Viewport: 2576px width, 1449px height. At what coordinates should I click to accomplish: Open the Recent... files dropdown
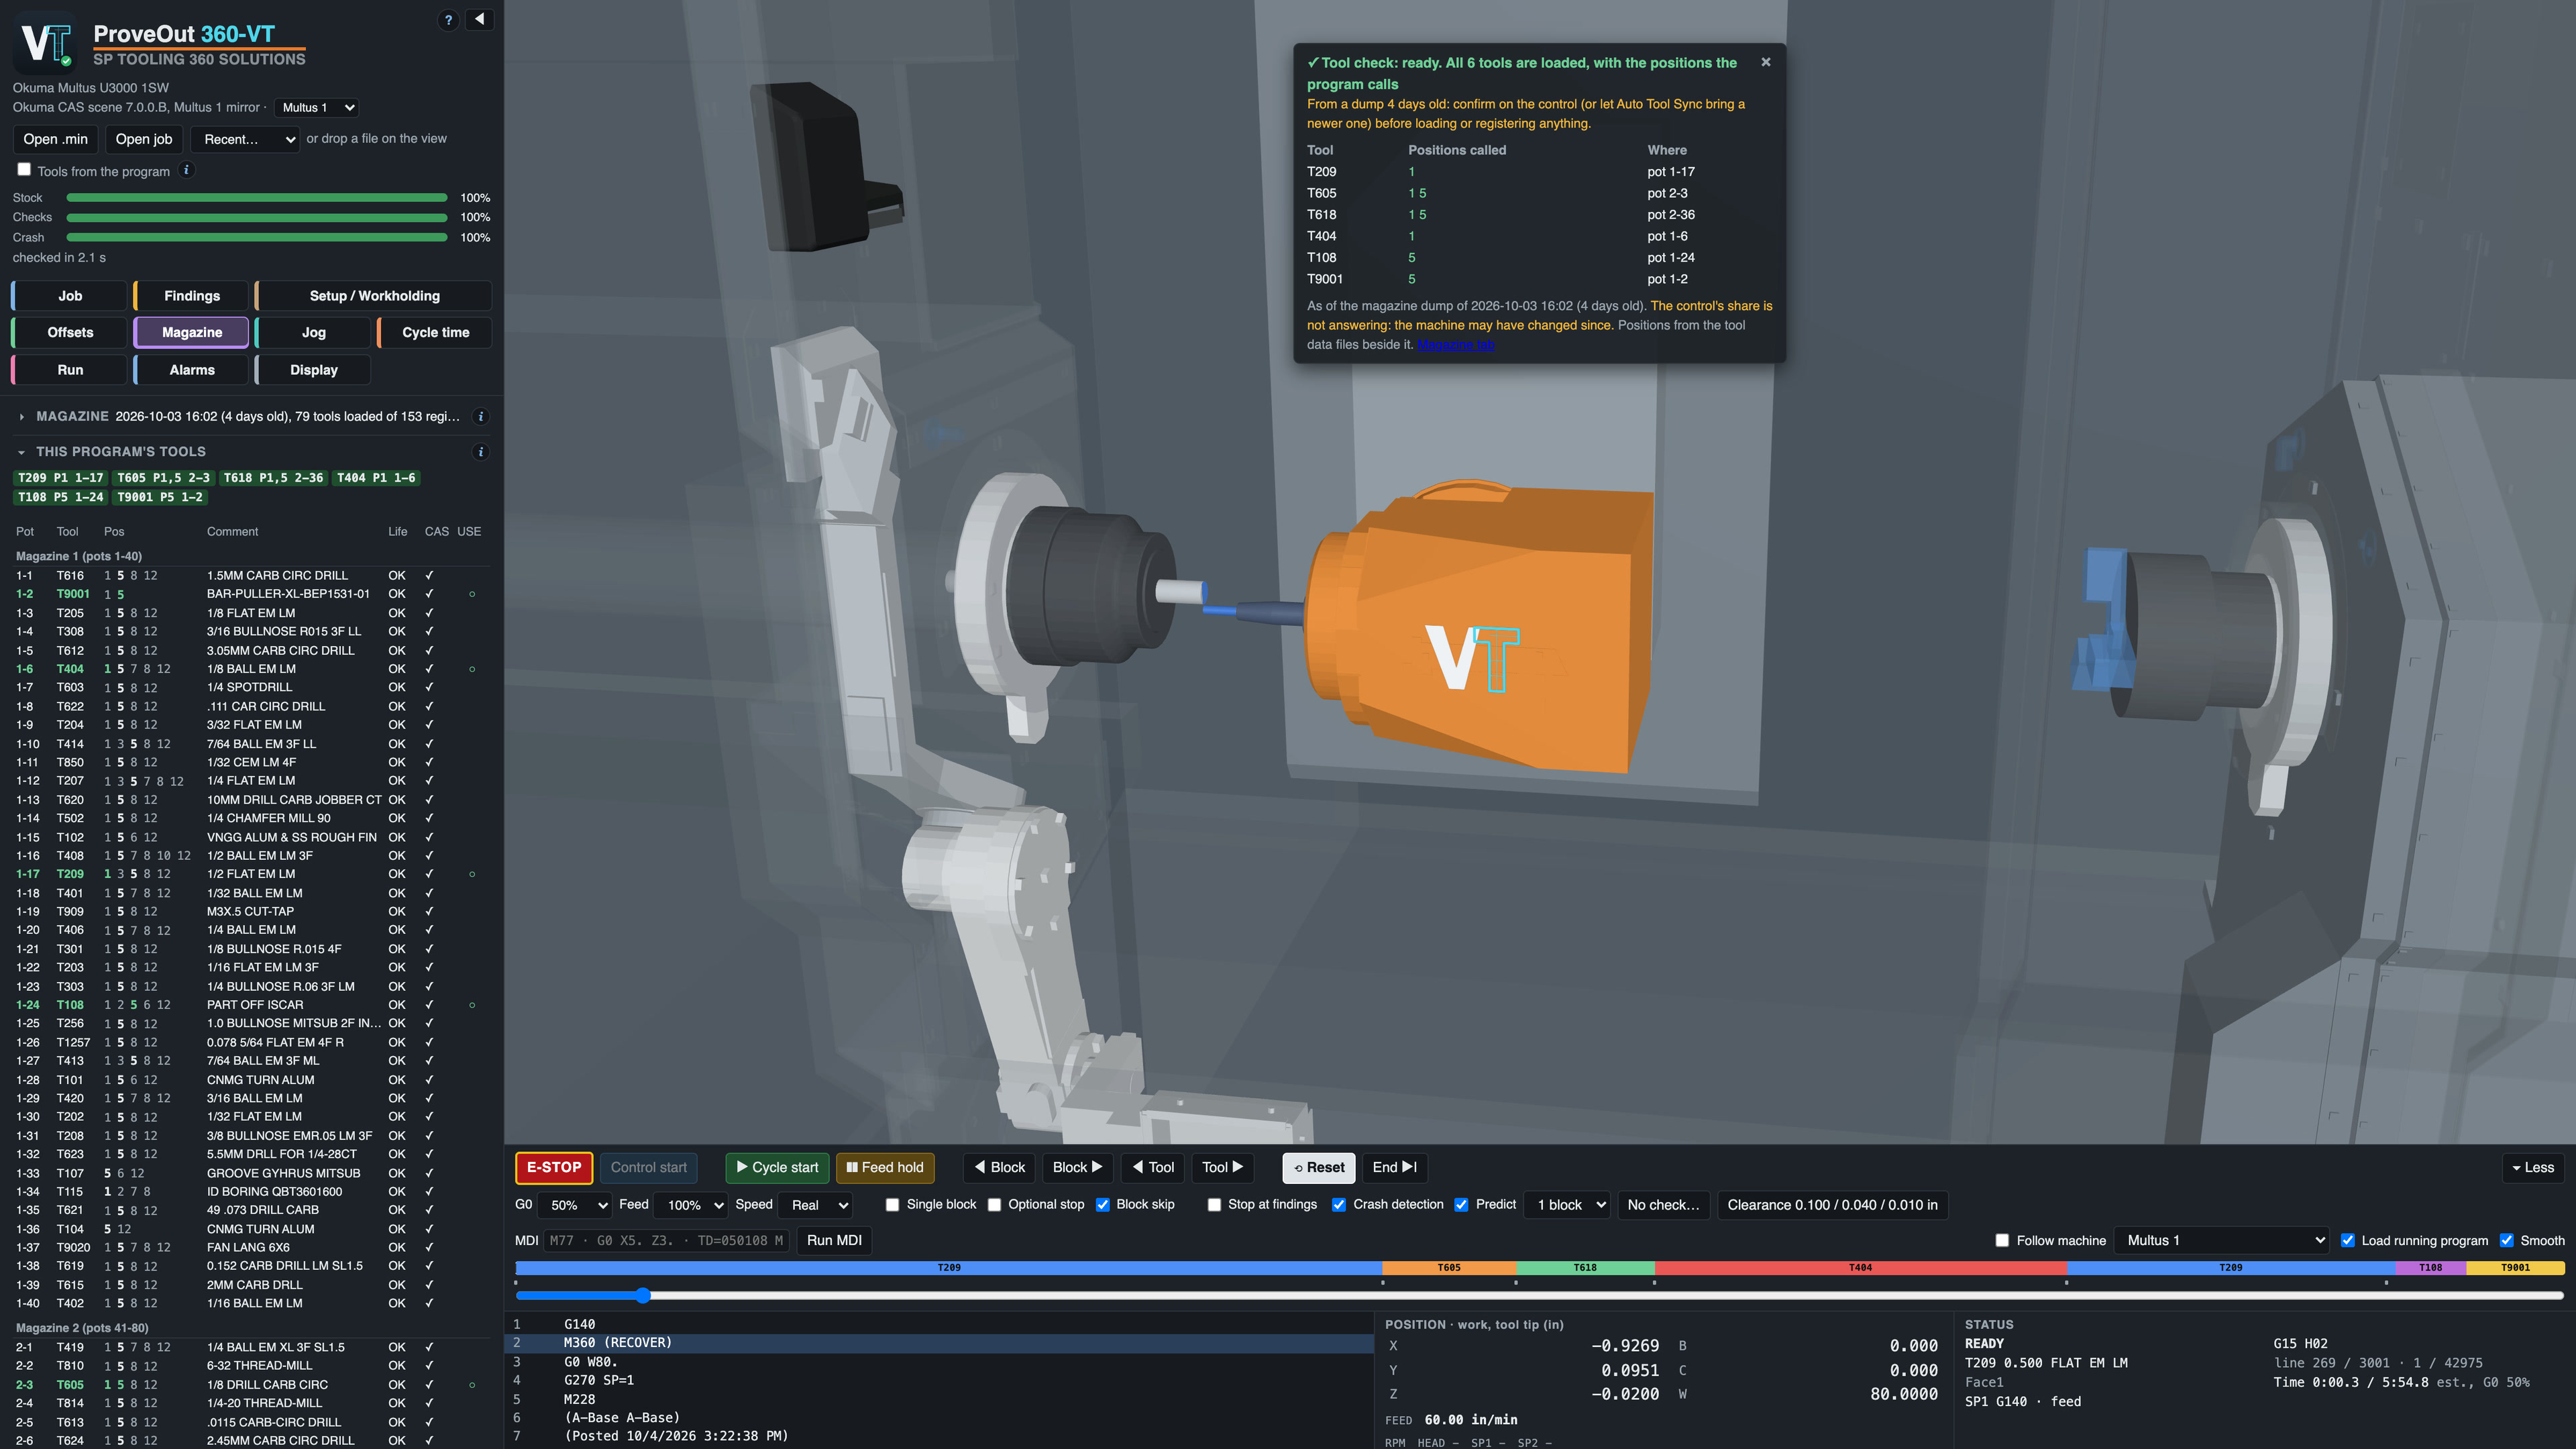(245, 139)
